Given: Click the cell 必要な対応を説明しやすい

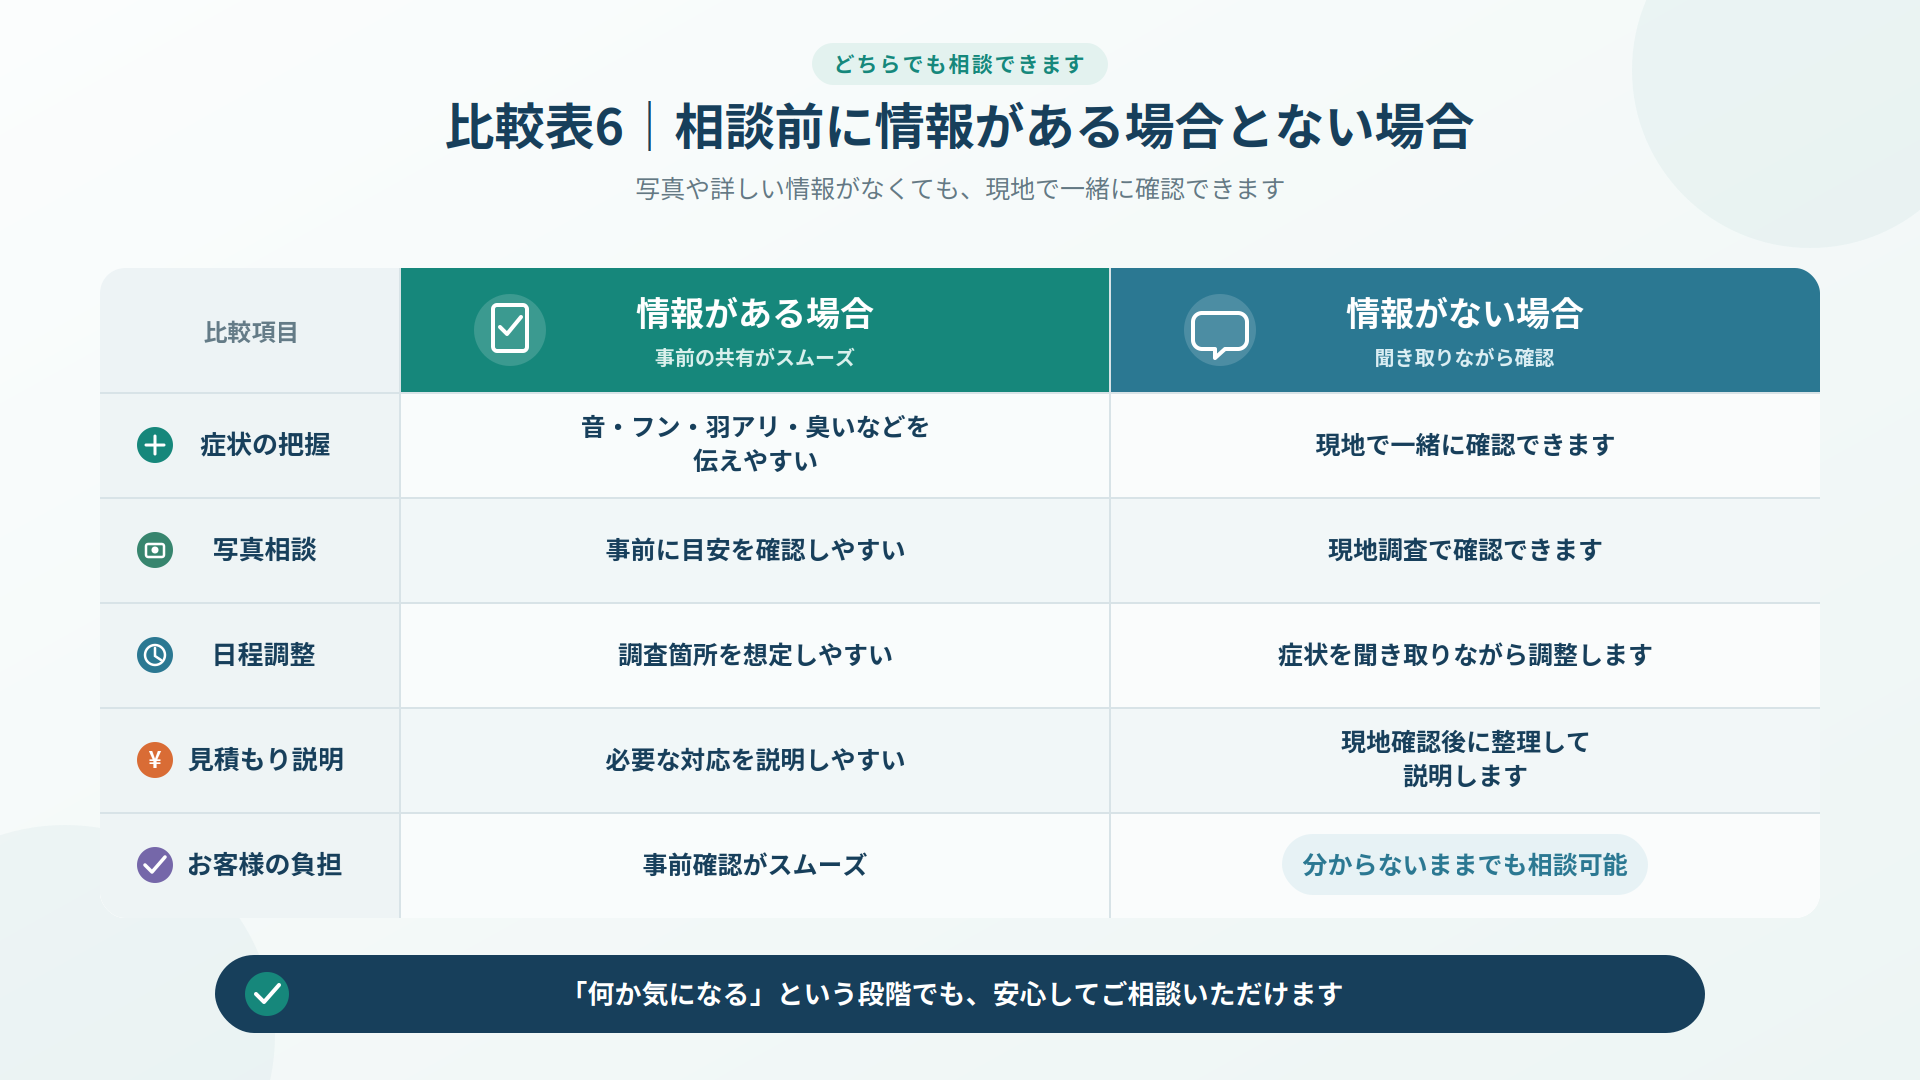Looking at the screenshot, I should click(x=755, y=760).
